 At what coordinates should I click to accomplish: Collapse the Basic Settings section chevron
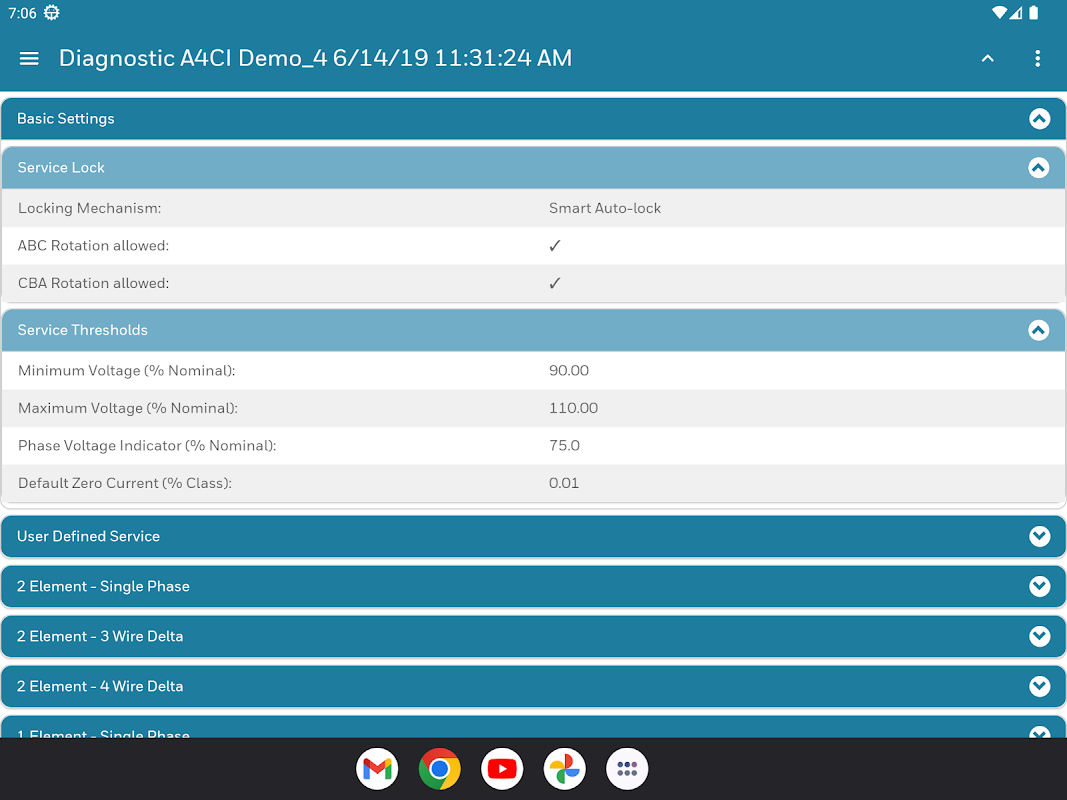[x=1039, y=119]
